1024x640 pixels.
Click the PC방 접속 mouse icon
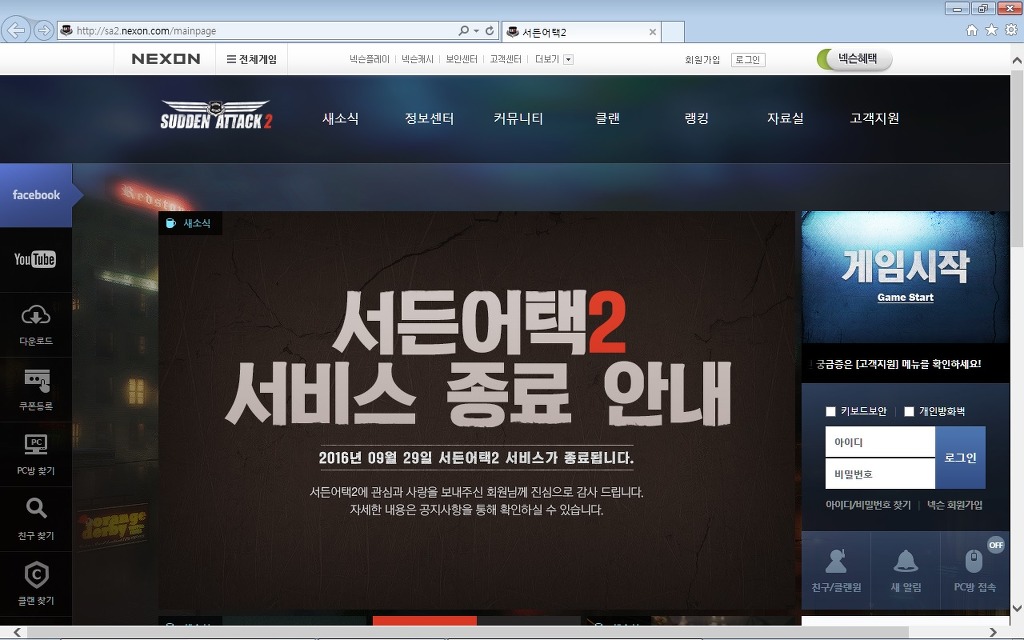coord(974,561)
